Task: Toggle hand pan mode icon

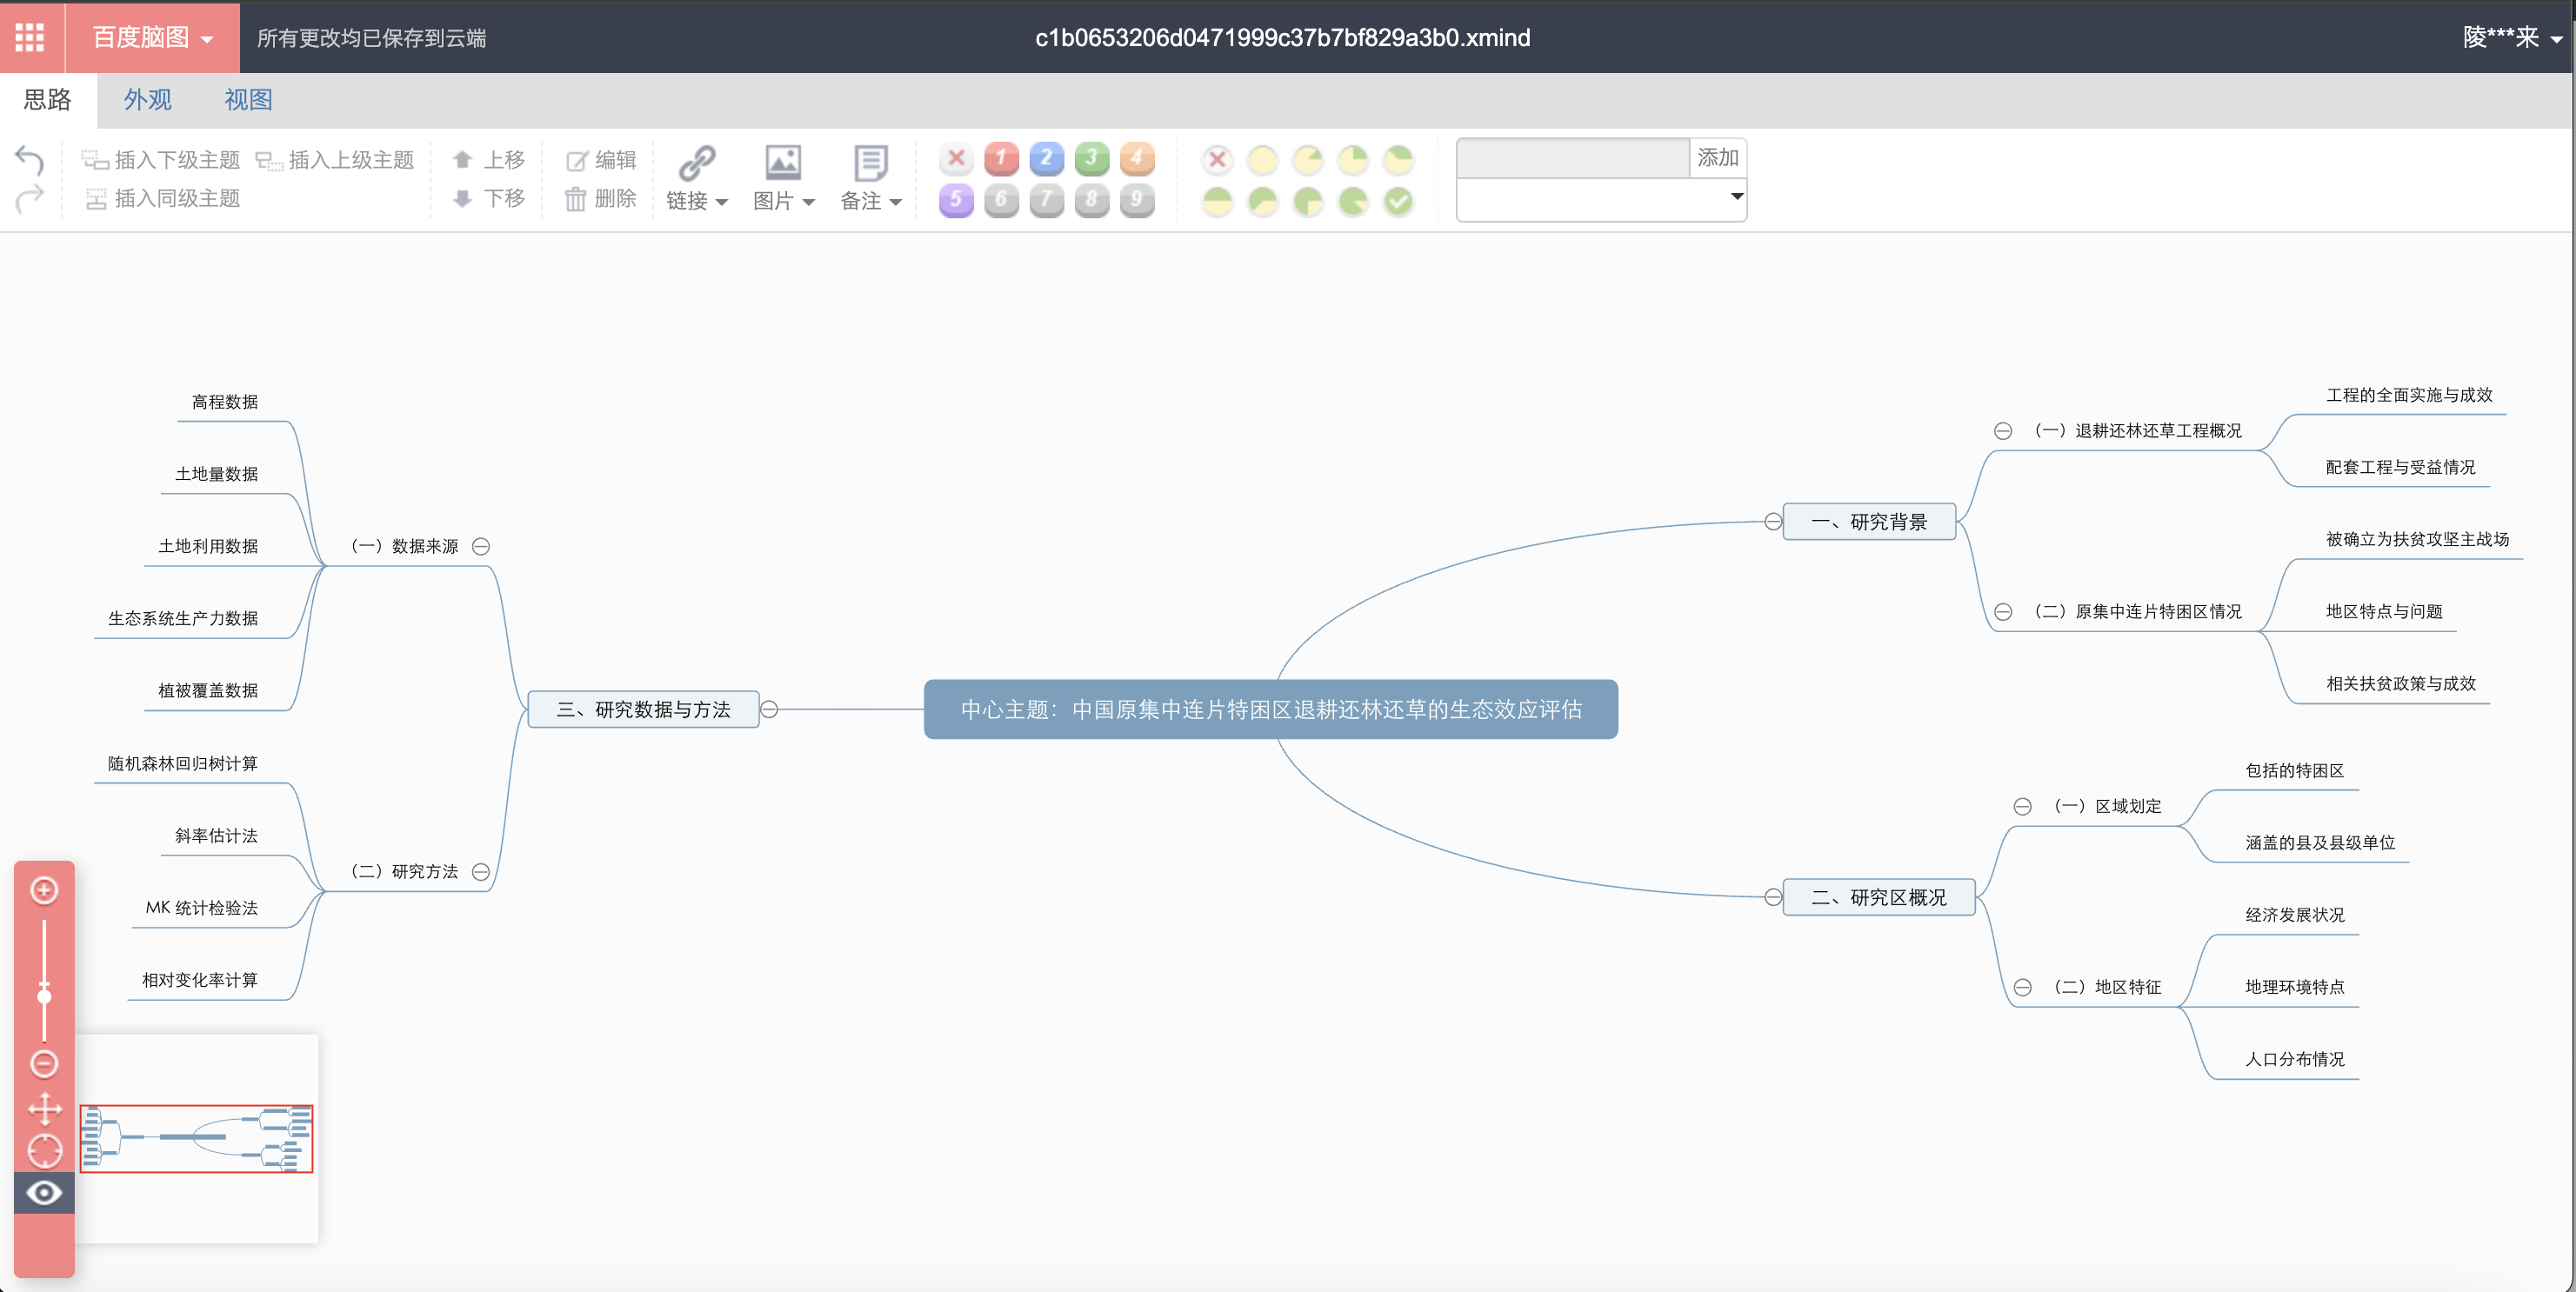Action: (44, 1108)
